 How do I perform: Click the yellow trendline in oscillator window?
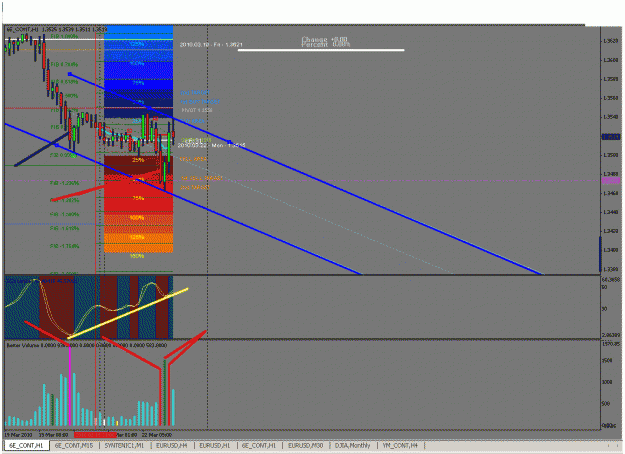(x=128, y=313)
